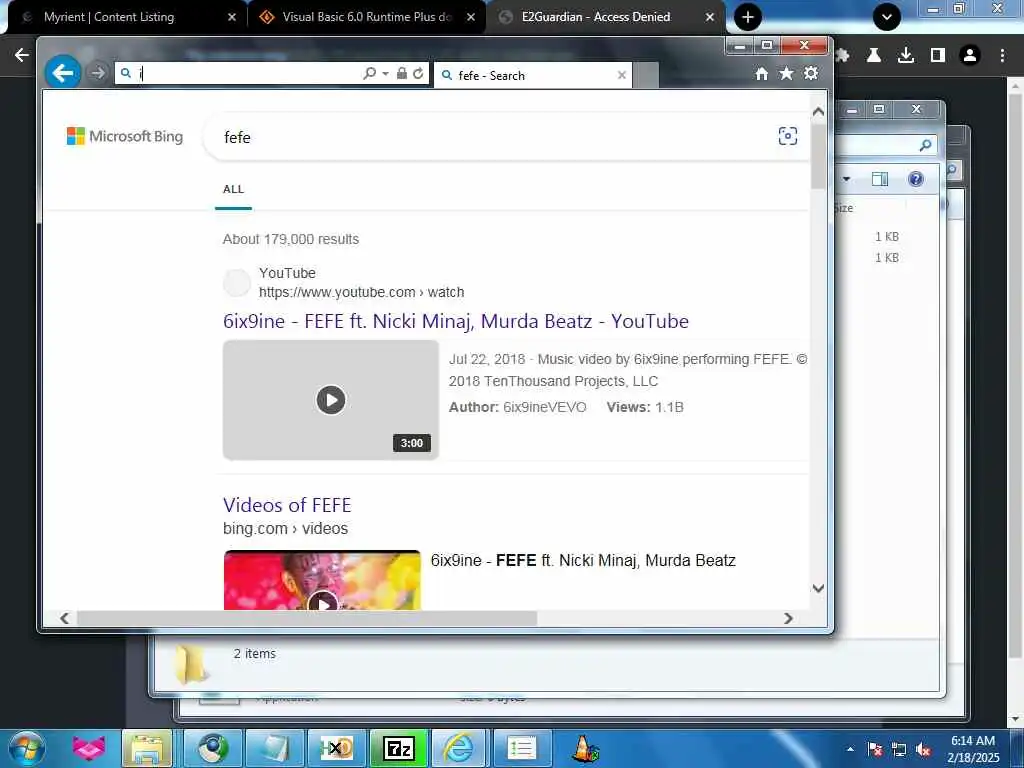Select the ALL results tab on Bing
Viewport: 1024px width, 768px height.
click(x=233, y=189)
